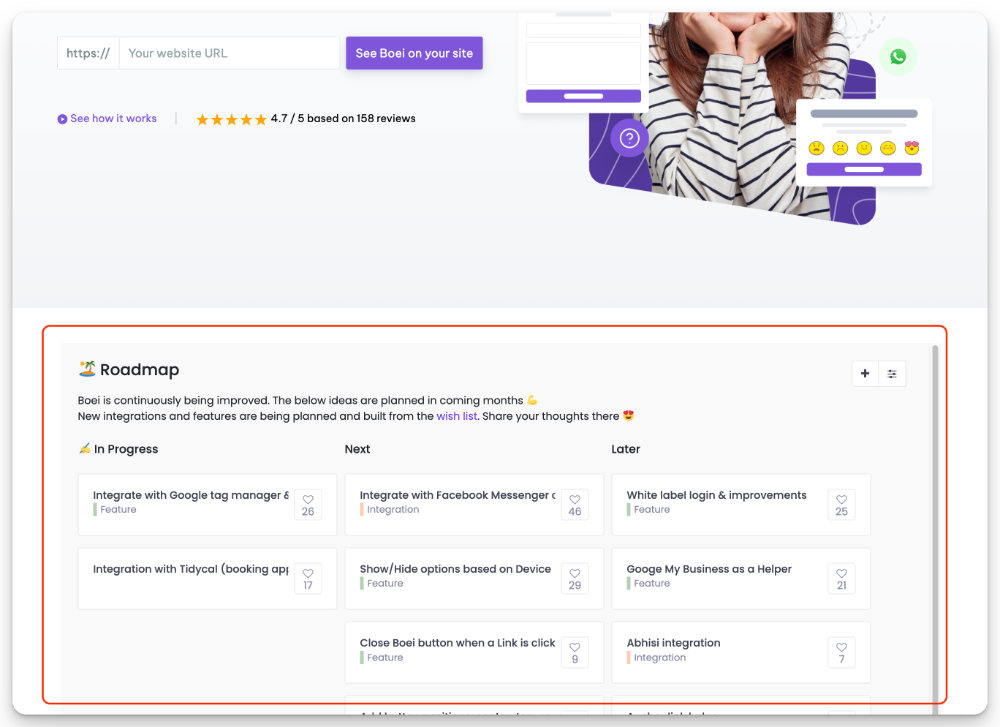Click the Your website URL input field
This screenshot has width=1000, height=727.
(229, 53)
